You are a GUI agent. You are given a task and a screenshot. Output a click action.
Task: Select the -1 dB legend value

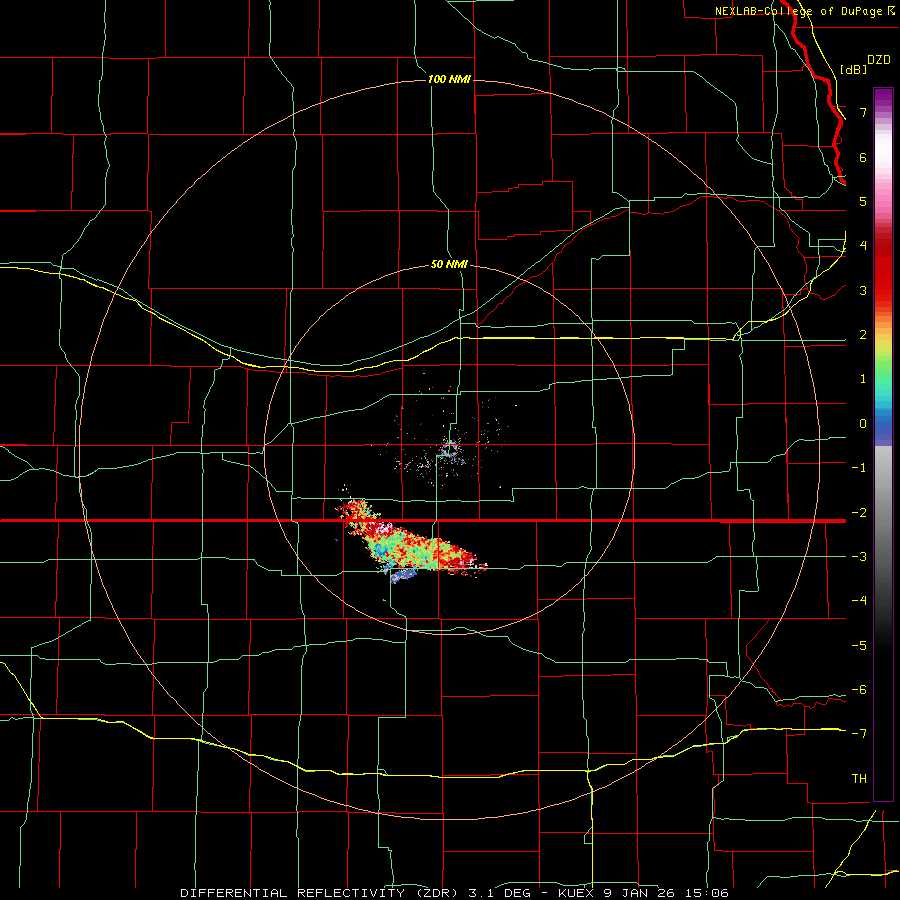pos(859,468)
